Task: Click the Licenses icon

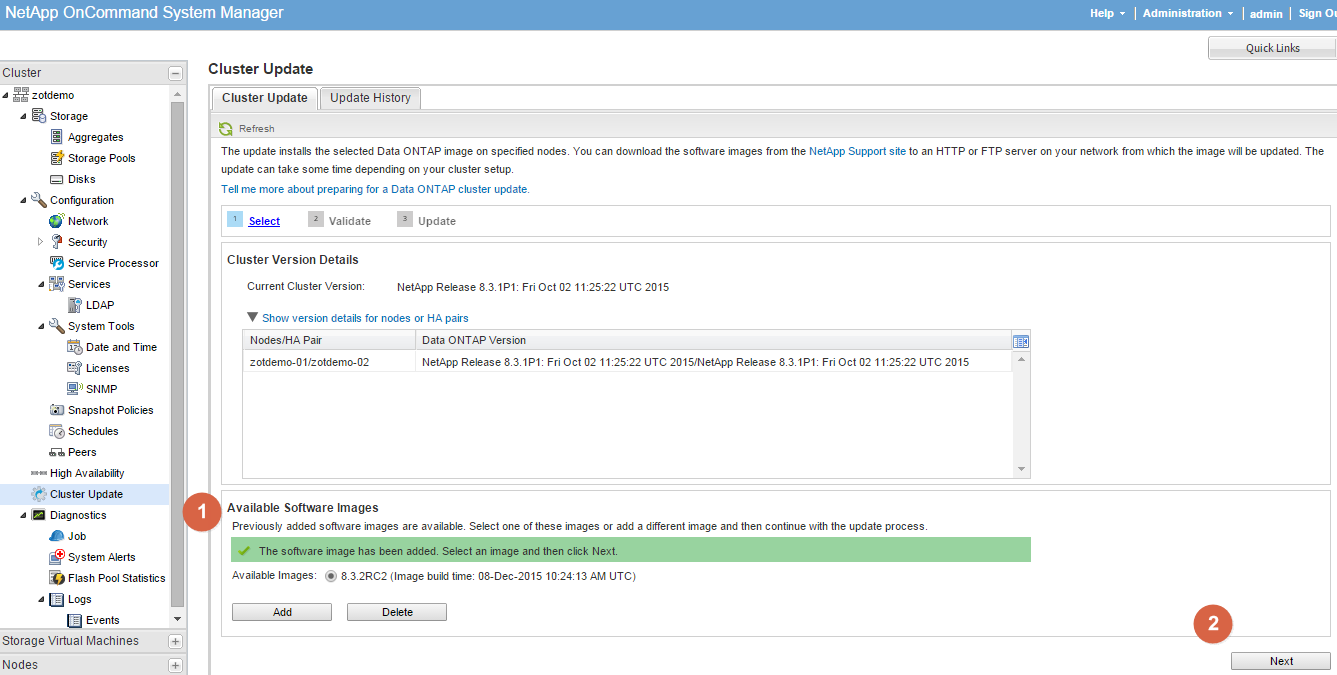Action: [x=75, y=368]
